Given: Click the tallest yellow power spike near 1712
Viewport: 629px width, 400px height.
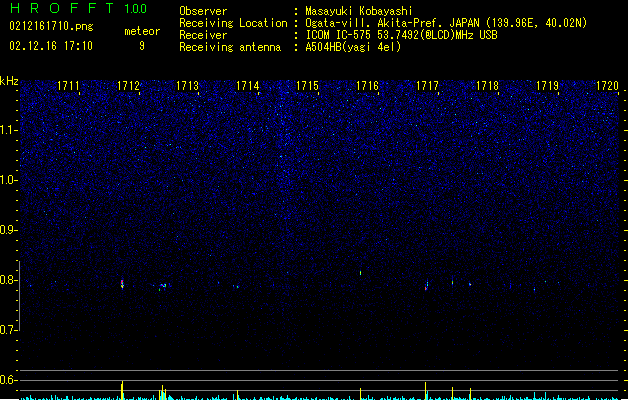Looking at the screenshot, I should [x=122, y=390].
